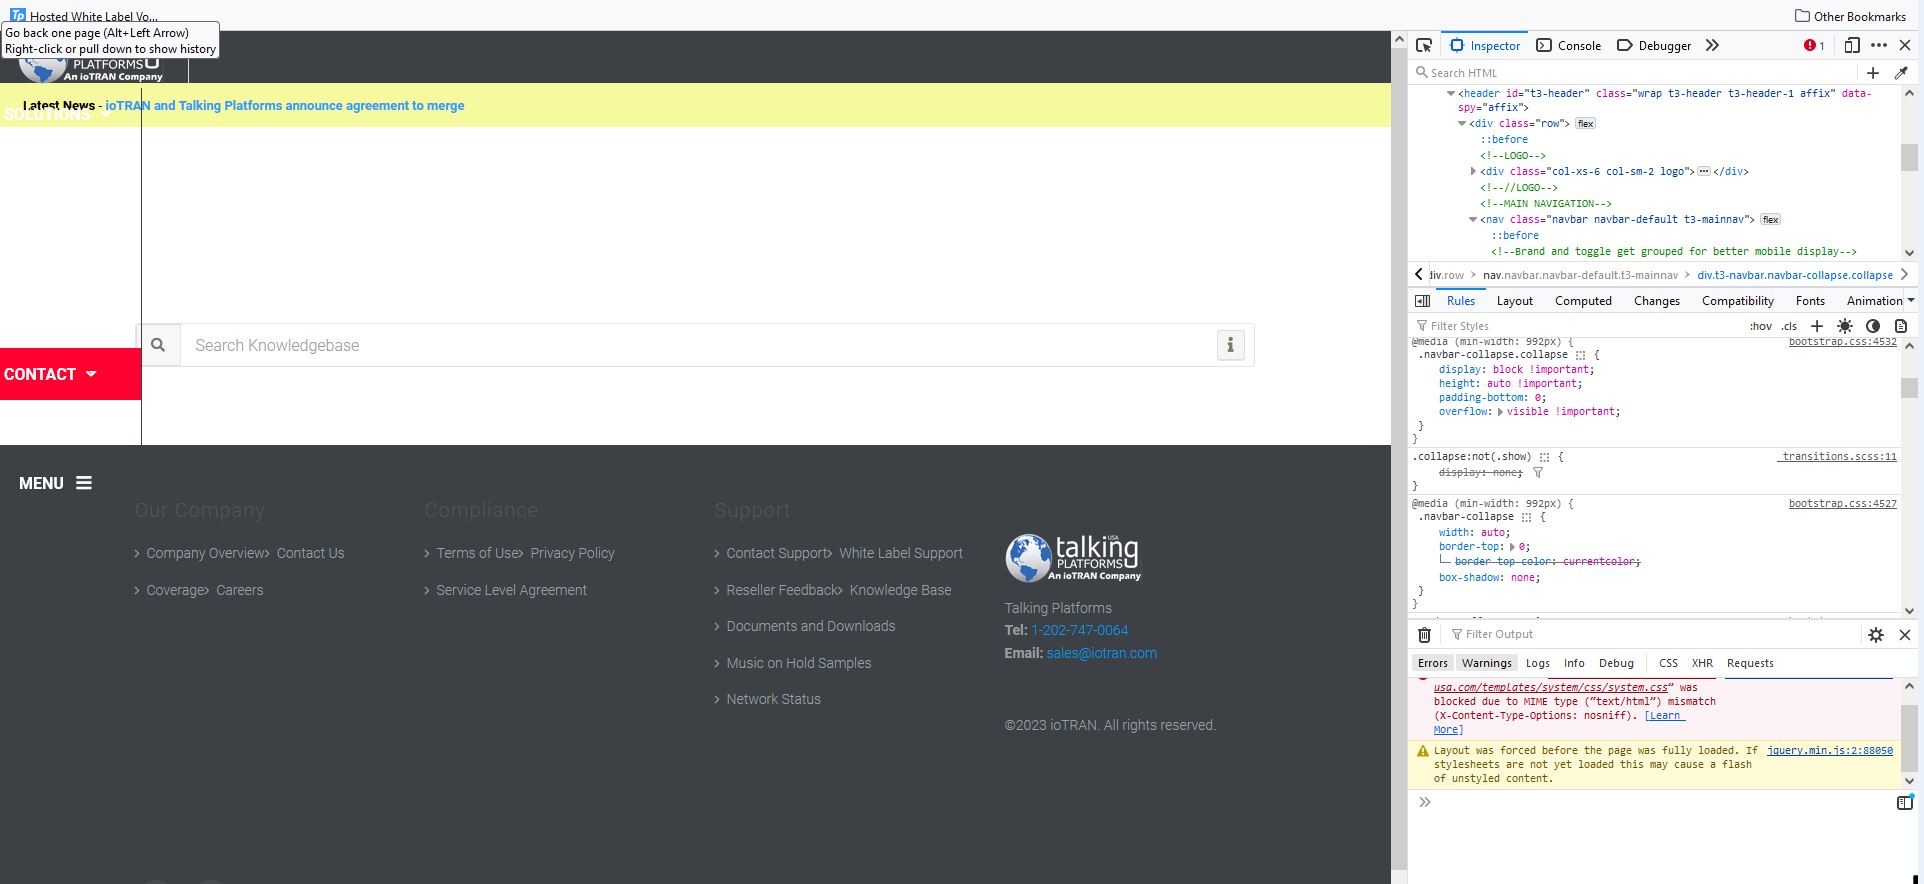
Task: Highlight elements matching the .navbar-collapse selector
Action: (1527, 517)
